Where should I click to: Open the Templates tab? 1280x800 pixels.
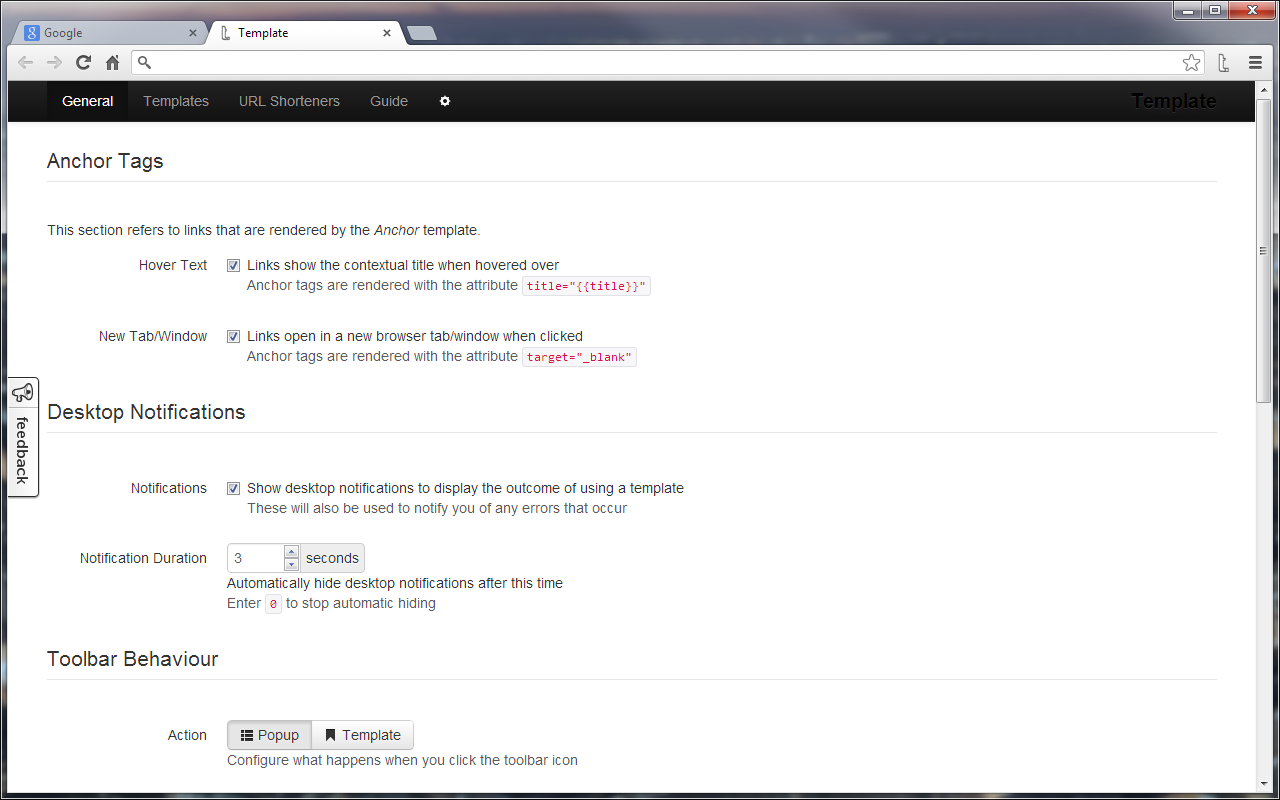176,101
